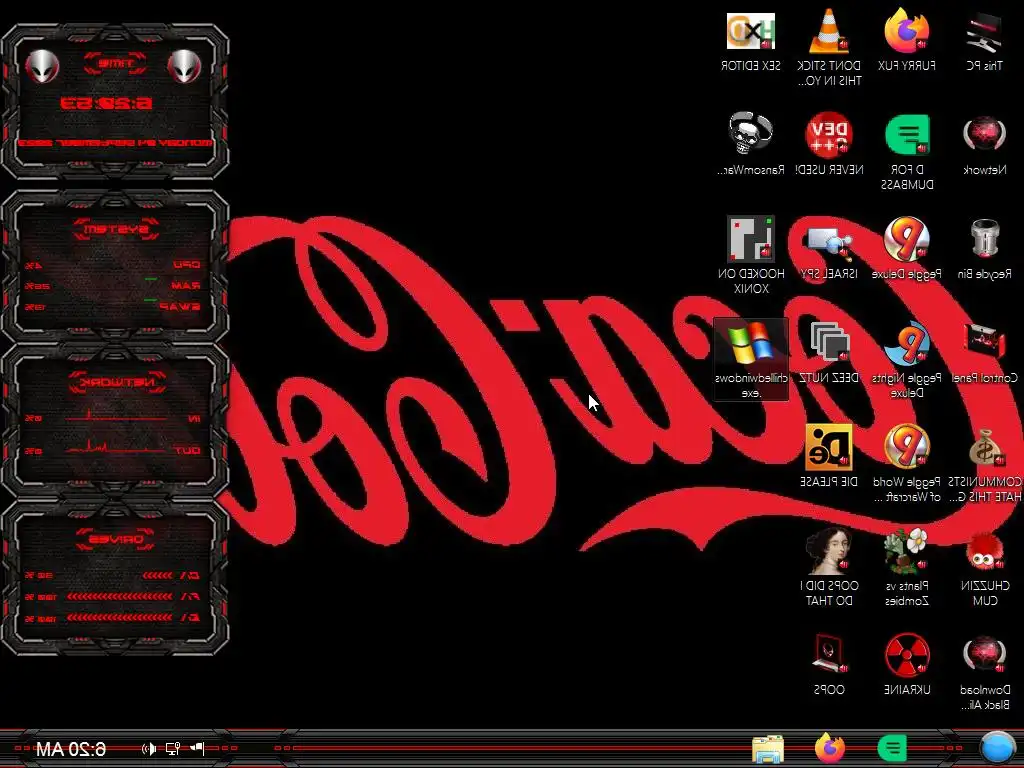Image resolution: width=1024 pixels, height=768 pixels.
Task: Click the IN traffic graph in Network widget
Action: [x=115, y=415]
